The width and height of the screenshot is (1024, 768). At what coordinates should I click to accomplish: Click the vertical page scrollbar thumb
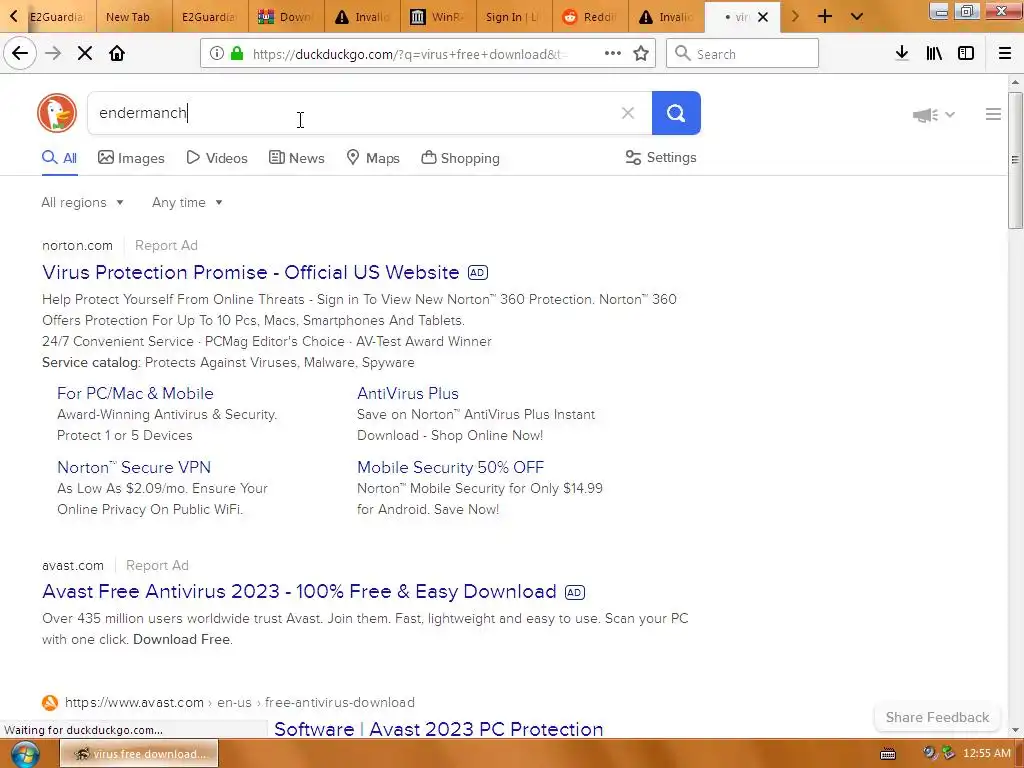pyautogui.click(x=1015, y=160)
